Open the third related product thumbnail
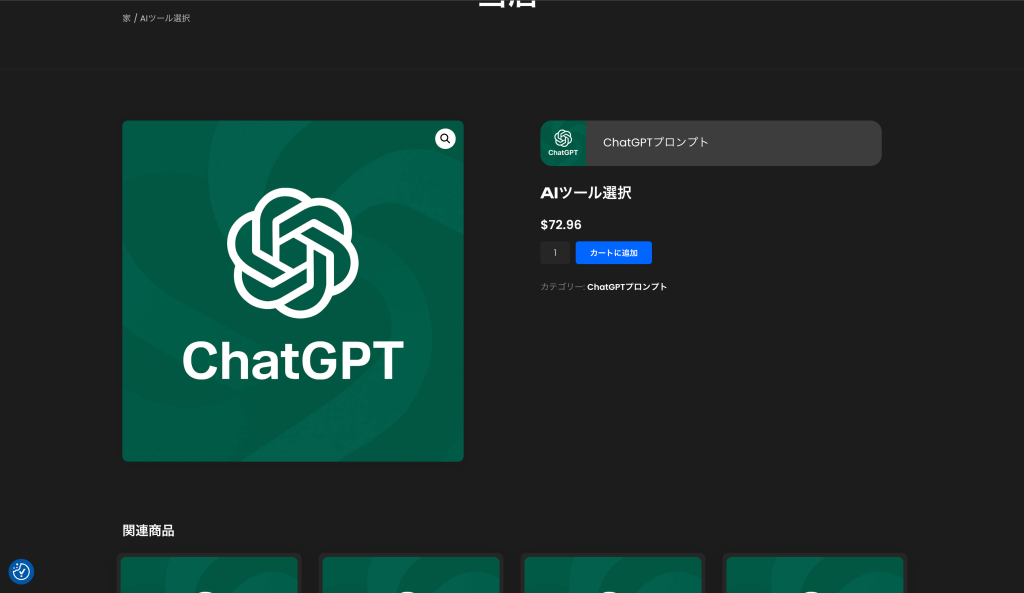Image resolution: width=1024 pixels, height=593 pixels. click(x=613, y=575)
